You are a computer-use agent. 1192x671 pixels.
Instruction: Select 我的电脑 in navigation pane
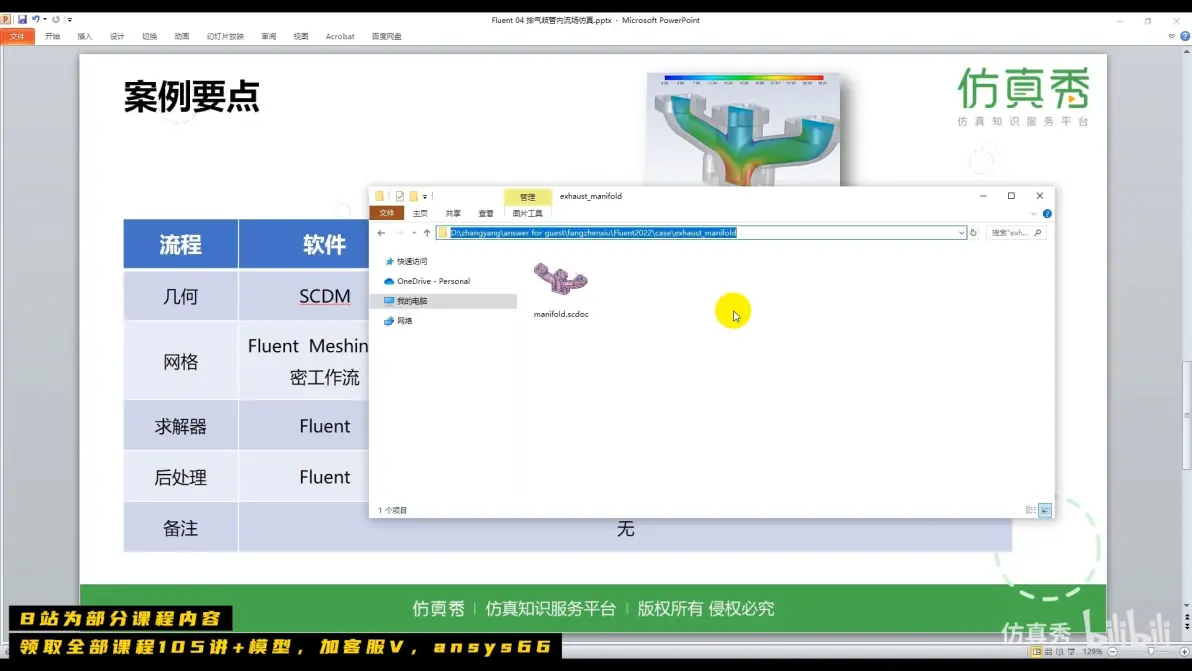(x=443, y=301)
